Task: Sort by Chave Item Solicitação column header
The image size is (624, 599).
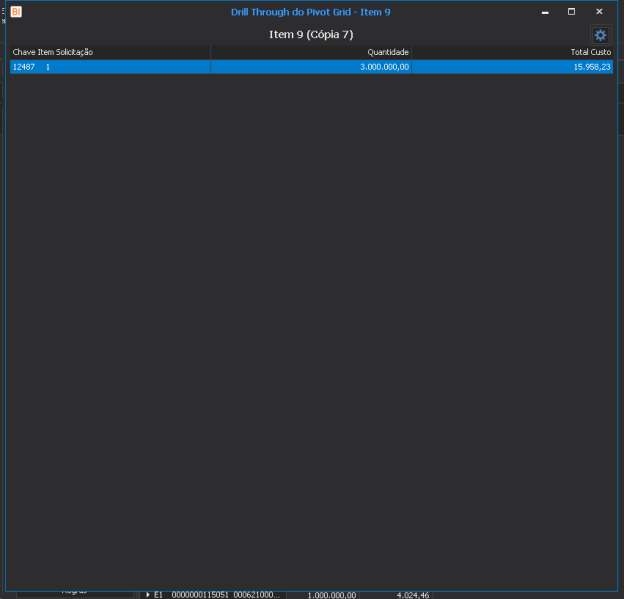Action: tap(110, 52)
